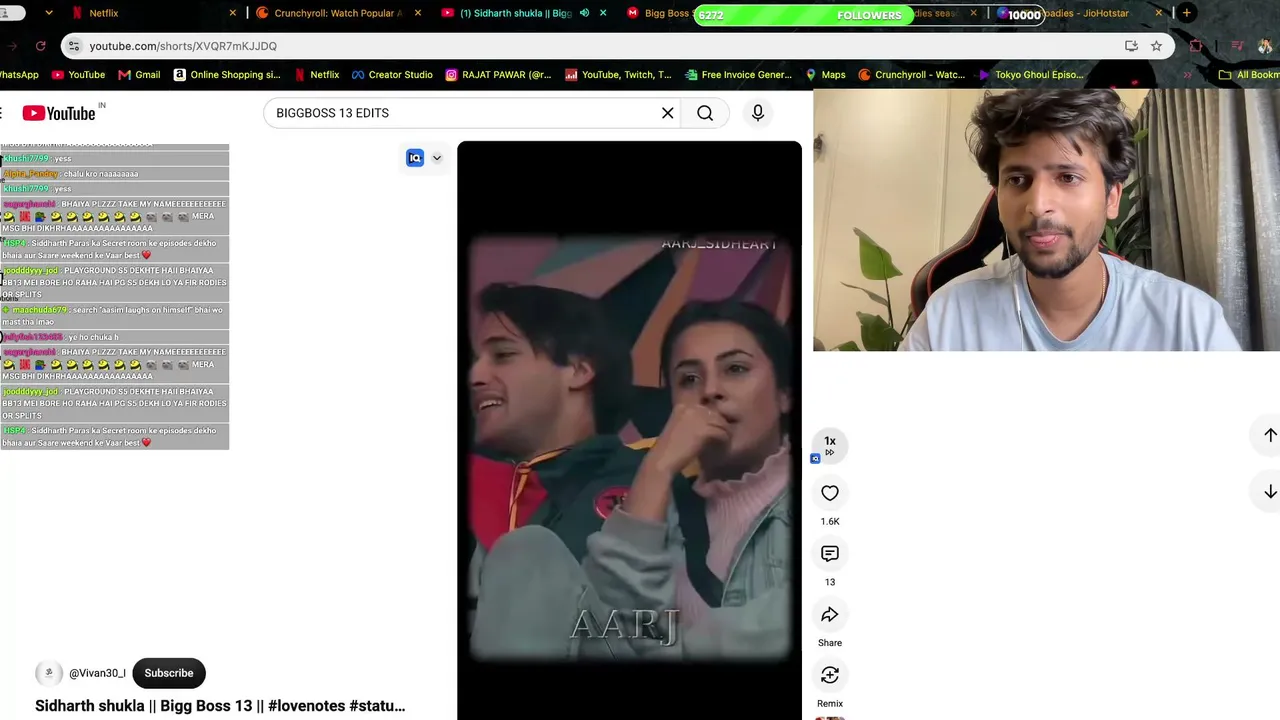Screen dimensions: 1280x720
Task: Open the Crunchyroll bookmark
Action: (x=911, y=75)
